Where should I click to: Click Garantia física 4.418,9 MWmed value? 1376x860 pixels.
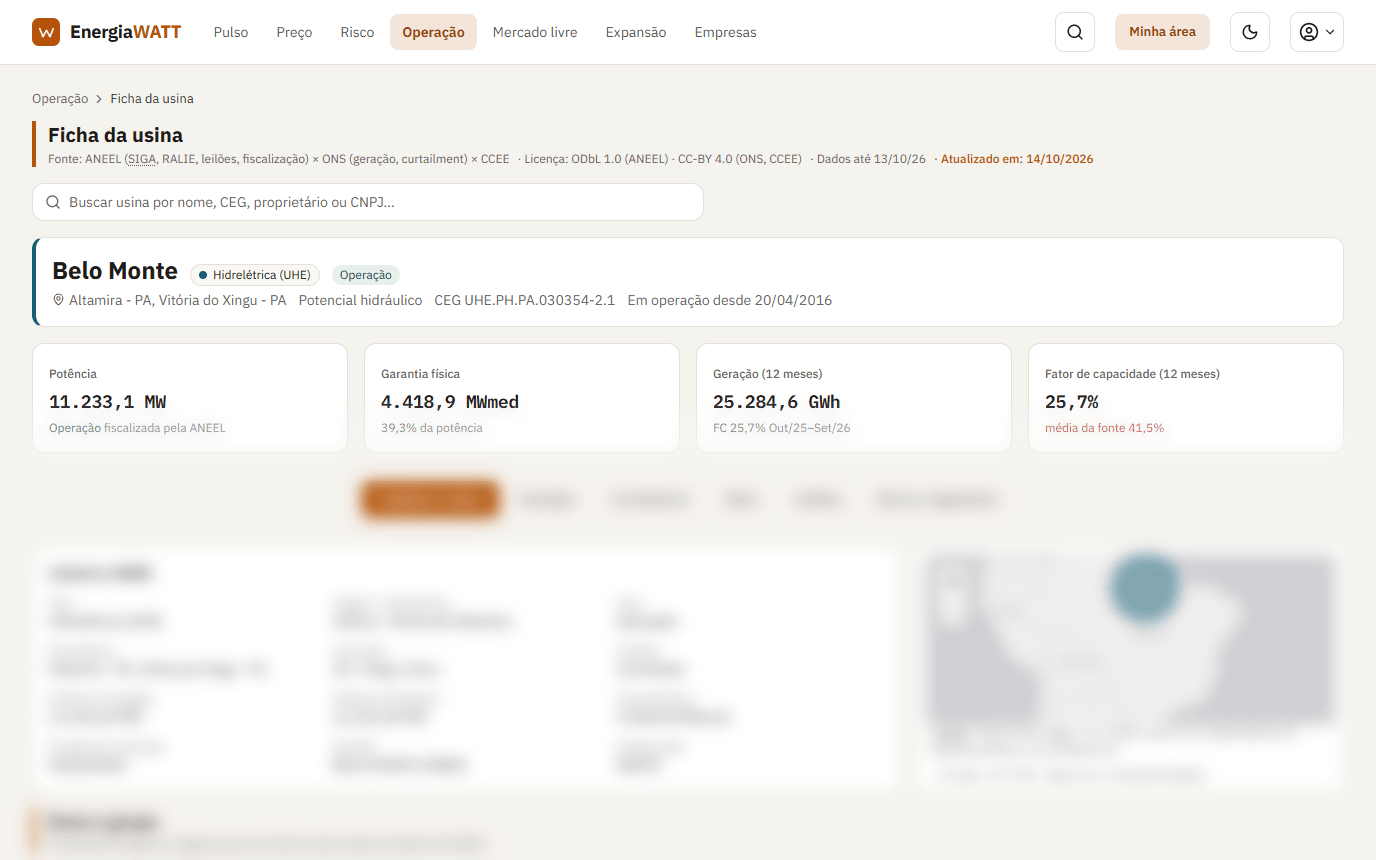450,402
